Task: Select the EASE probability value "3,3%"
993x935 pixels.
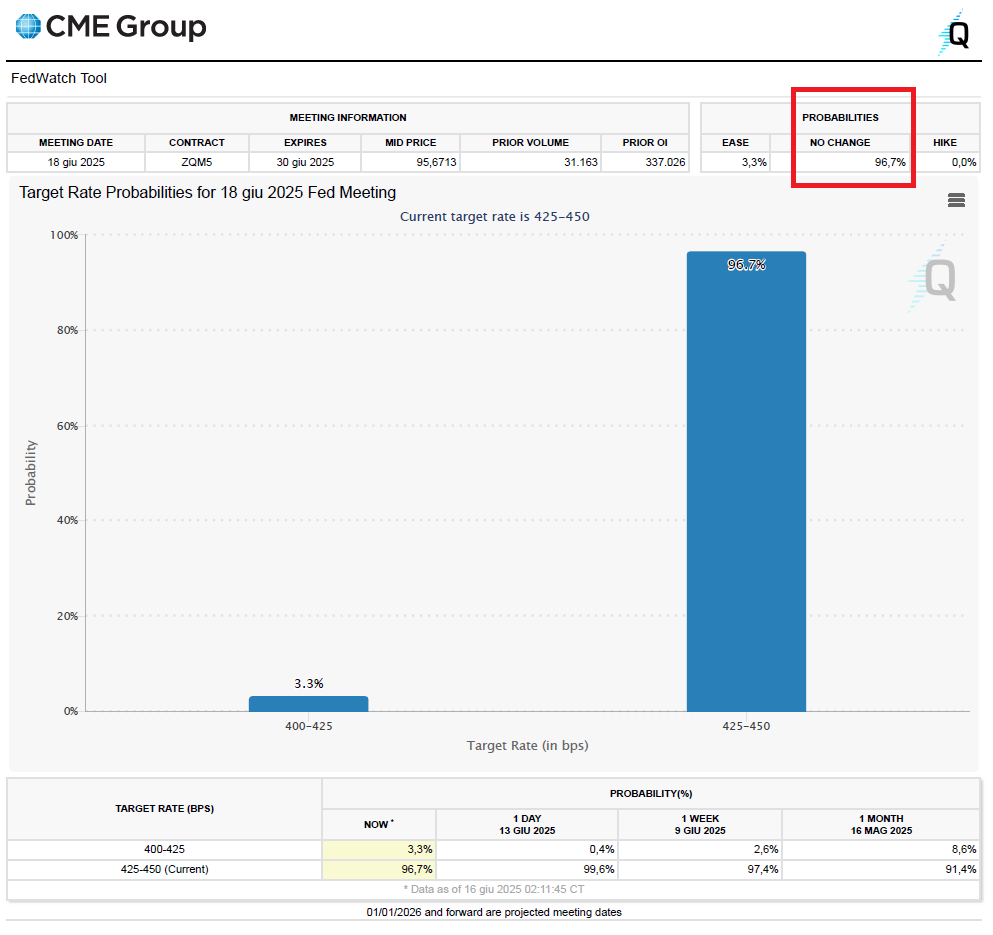Action: coord(754,162)
